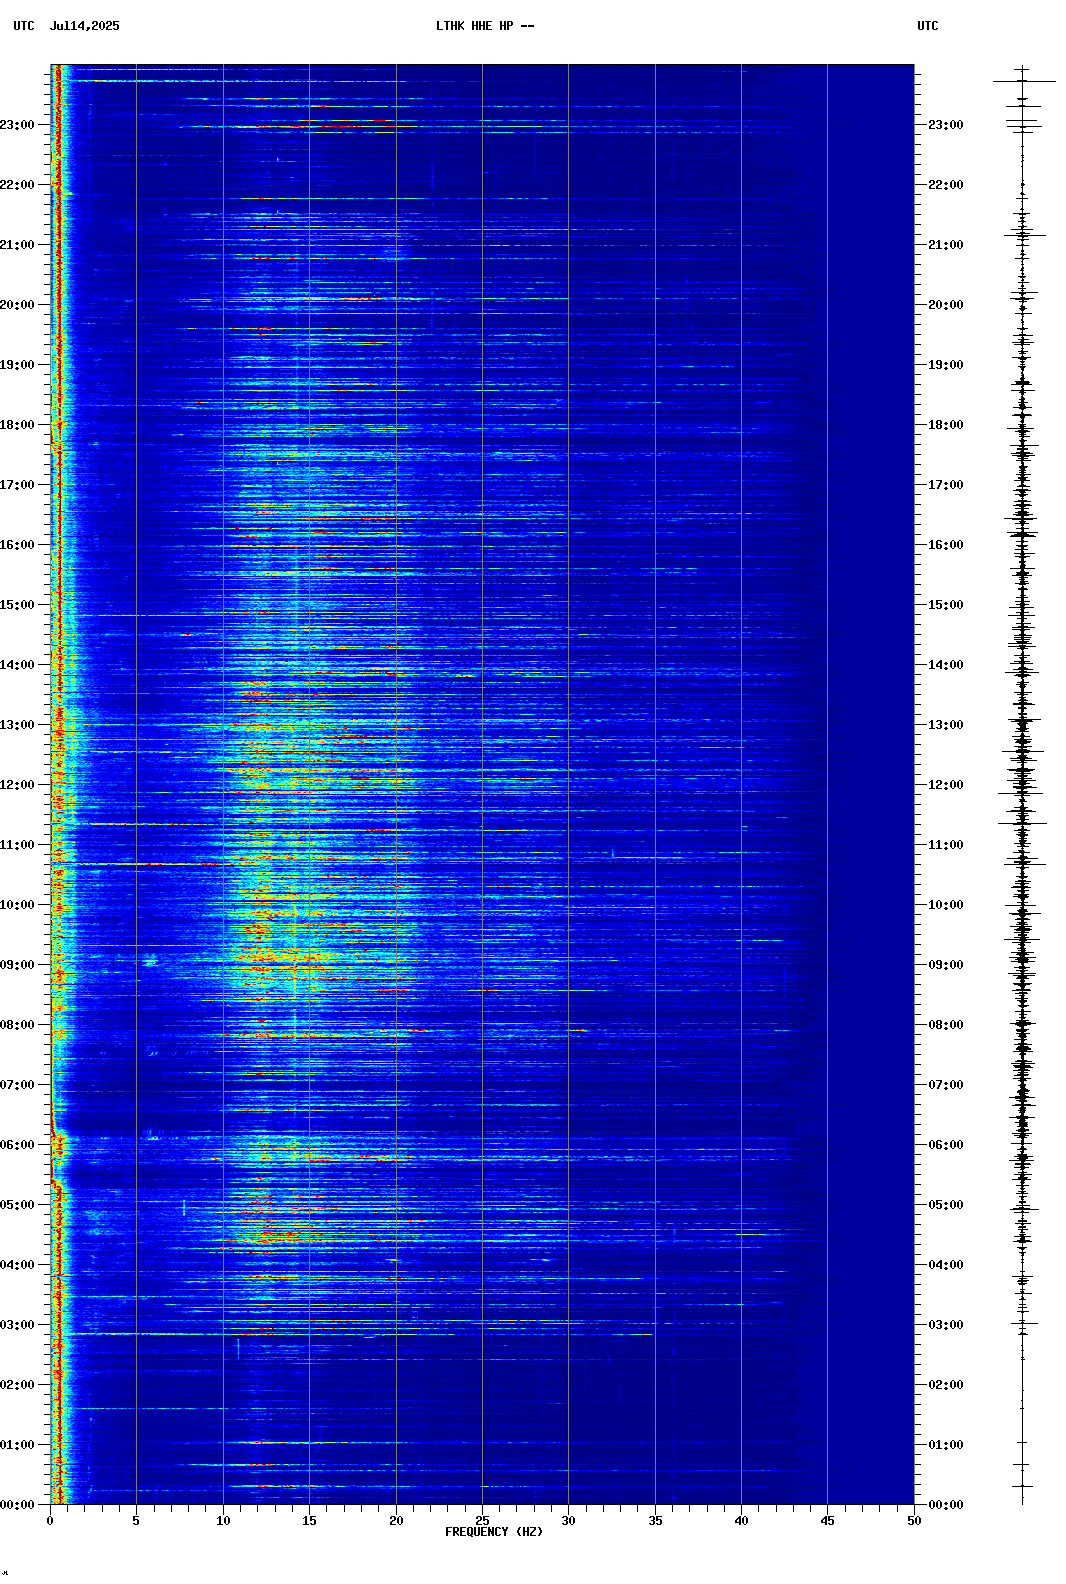Select '01:00' on the right time axis
The height and width of the screenshot is (1584, 1066).
click(x=946, y=1445)
